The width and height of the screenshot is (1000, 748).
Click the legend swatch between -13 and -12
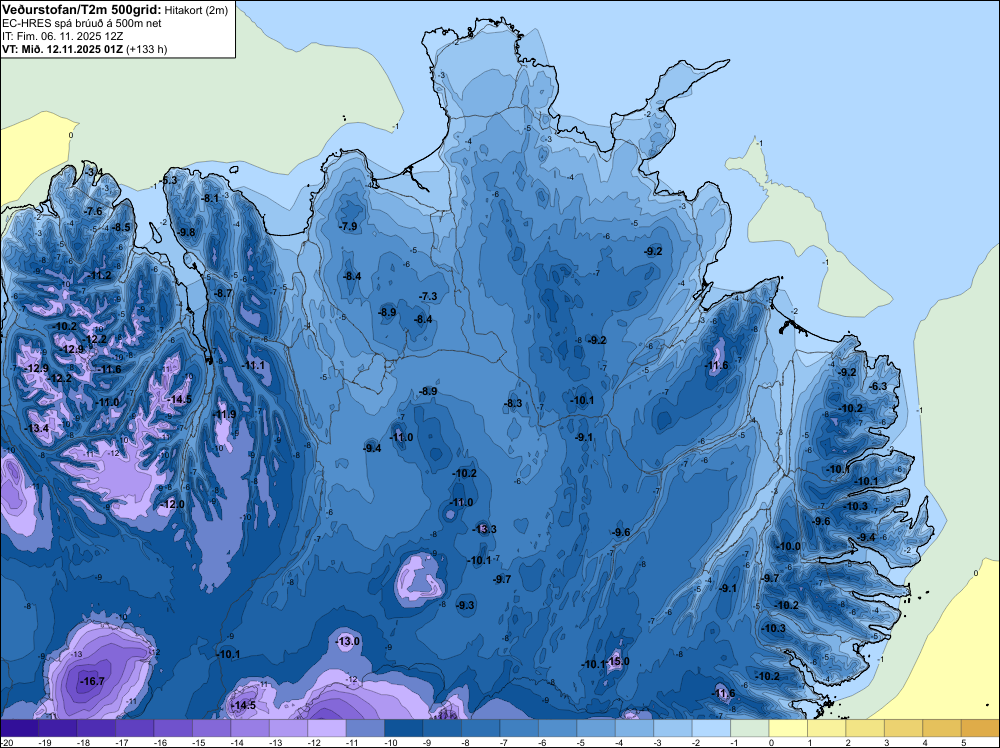(x=288, y=728)
